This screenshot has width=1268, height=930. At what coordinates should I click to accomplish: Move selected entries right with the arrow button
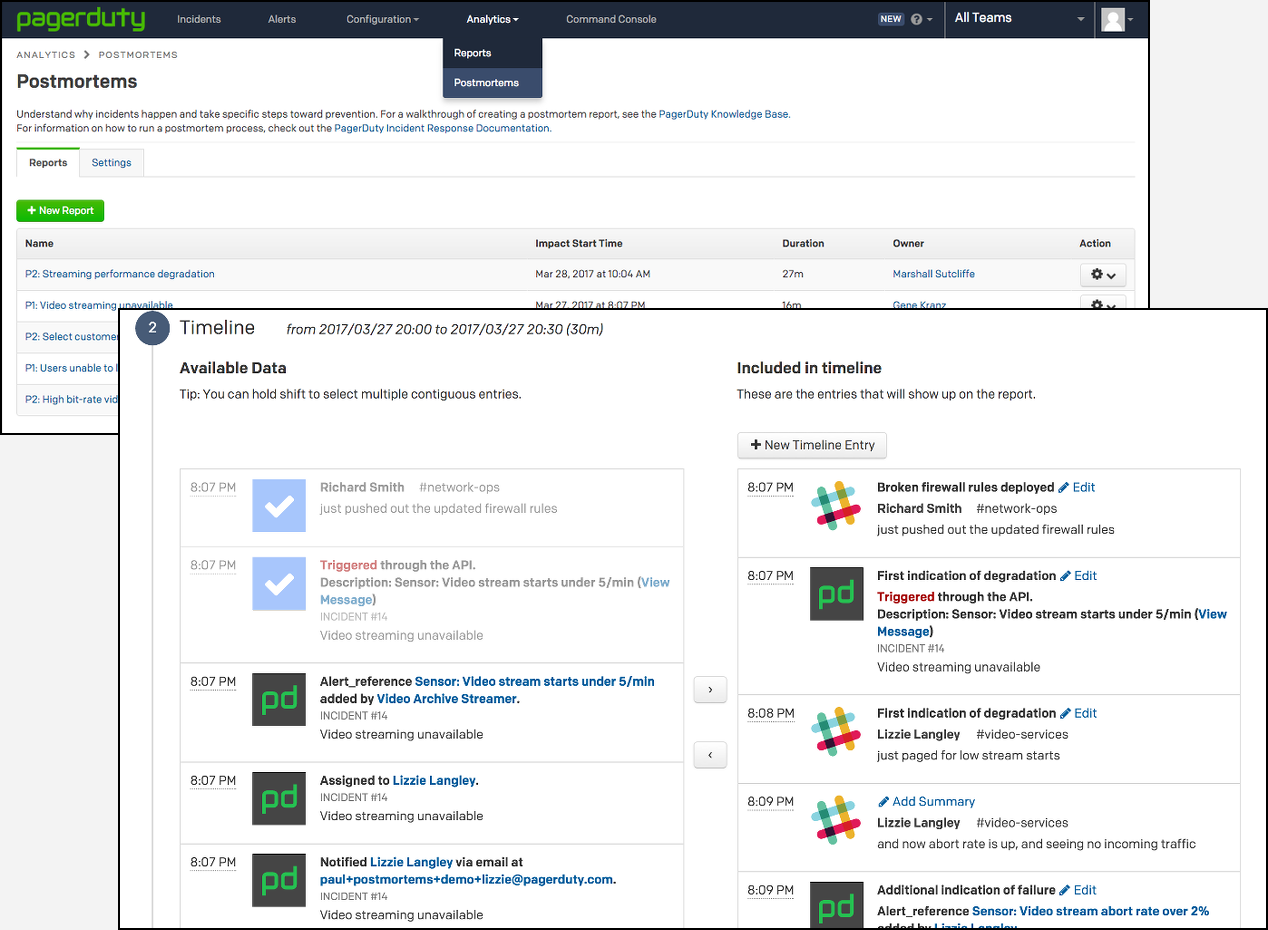[x=710, y=689]
